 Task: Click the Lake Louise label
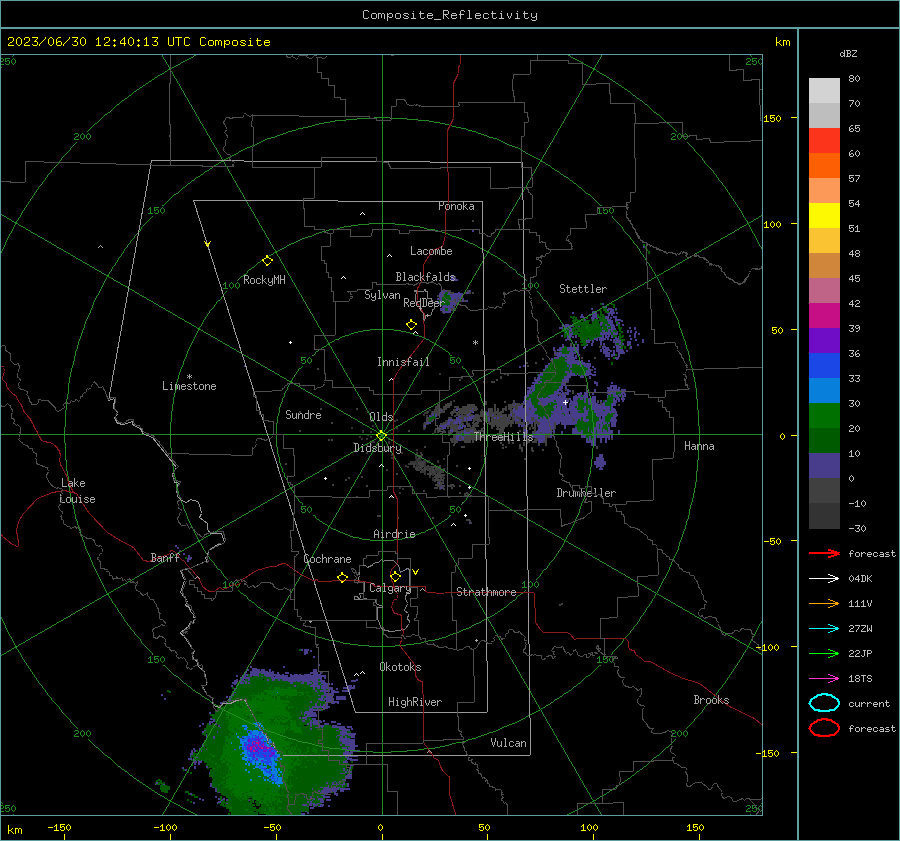point(77,491)
